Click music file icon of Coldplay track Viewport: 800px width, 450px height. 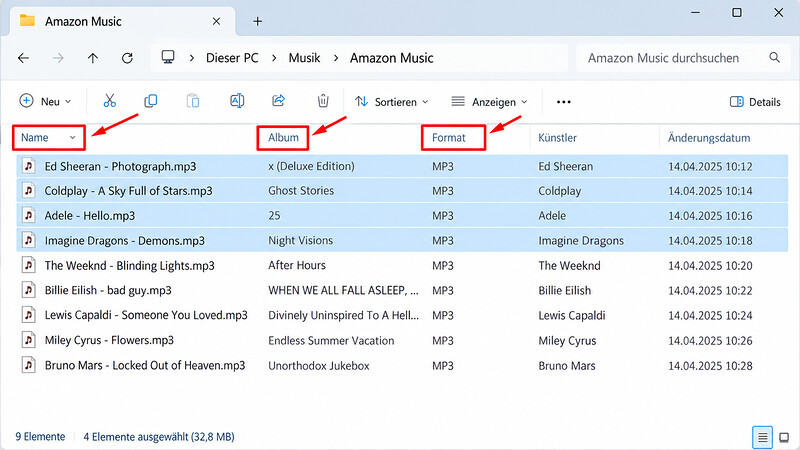[x=29, y=190]
